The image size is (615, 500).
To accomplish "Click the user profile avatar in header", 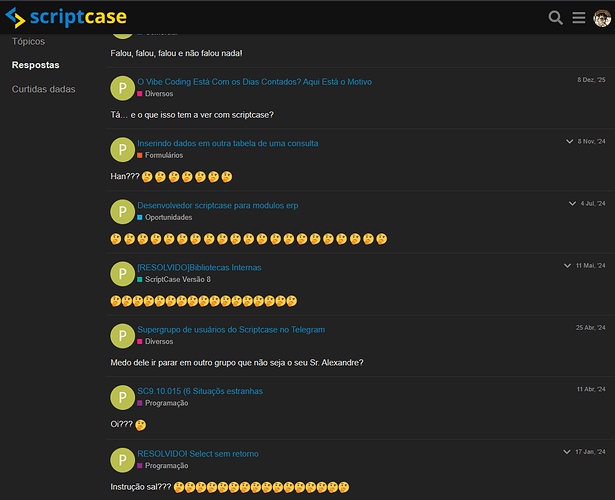I will coord(601,17).
